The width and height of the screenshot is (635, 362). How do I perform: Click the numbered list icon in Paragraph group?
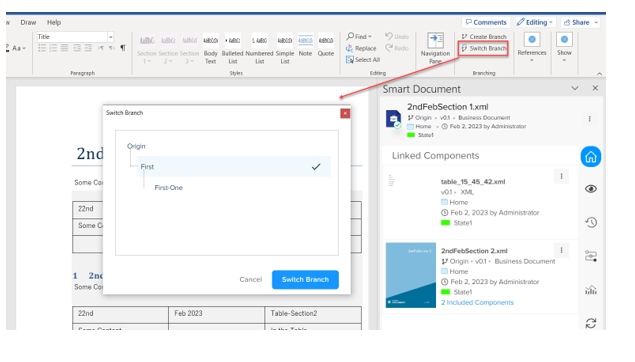pos(53,48)
